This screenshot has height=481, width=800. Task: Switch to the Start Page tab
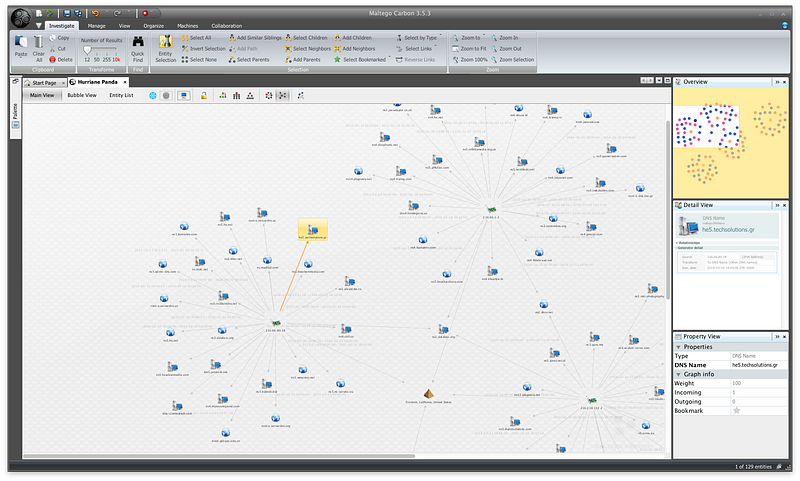[x=44, y=83]
